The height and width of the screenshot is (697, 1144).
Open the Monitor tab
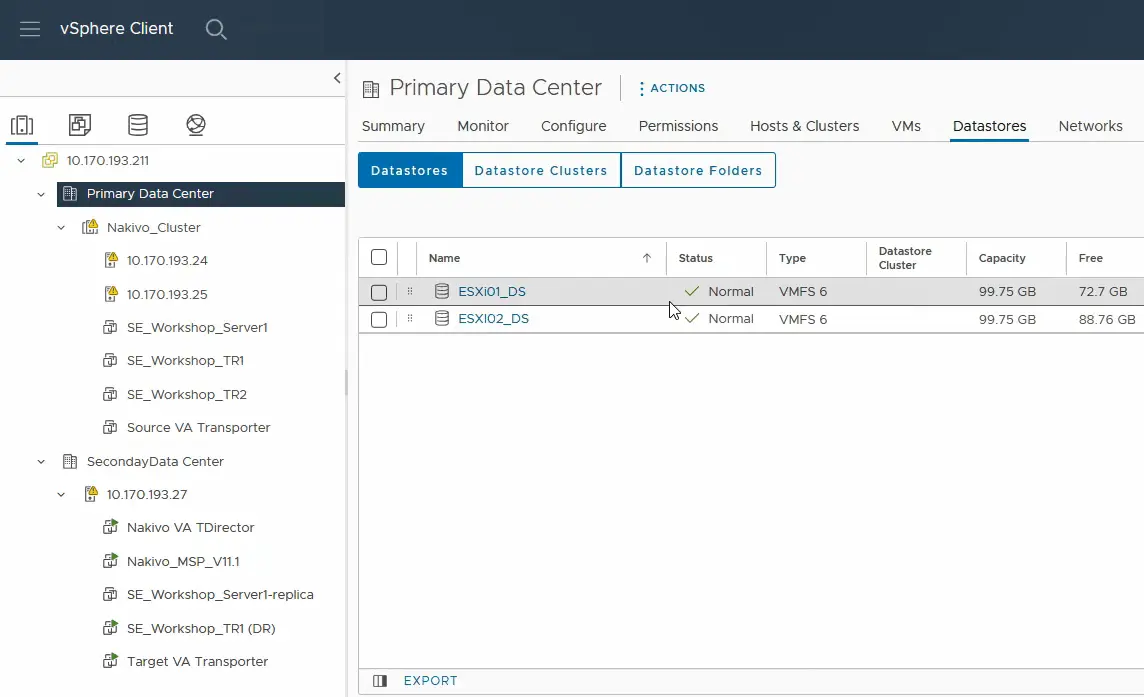483,126
